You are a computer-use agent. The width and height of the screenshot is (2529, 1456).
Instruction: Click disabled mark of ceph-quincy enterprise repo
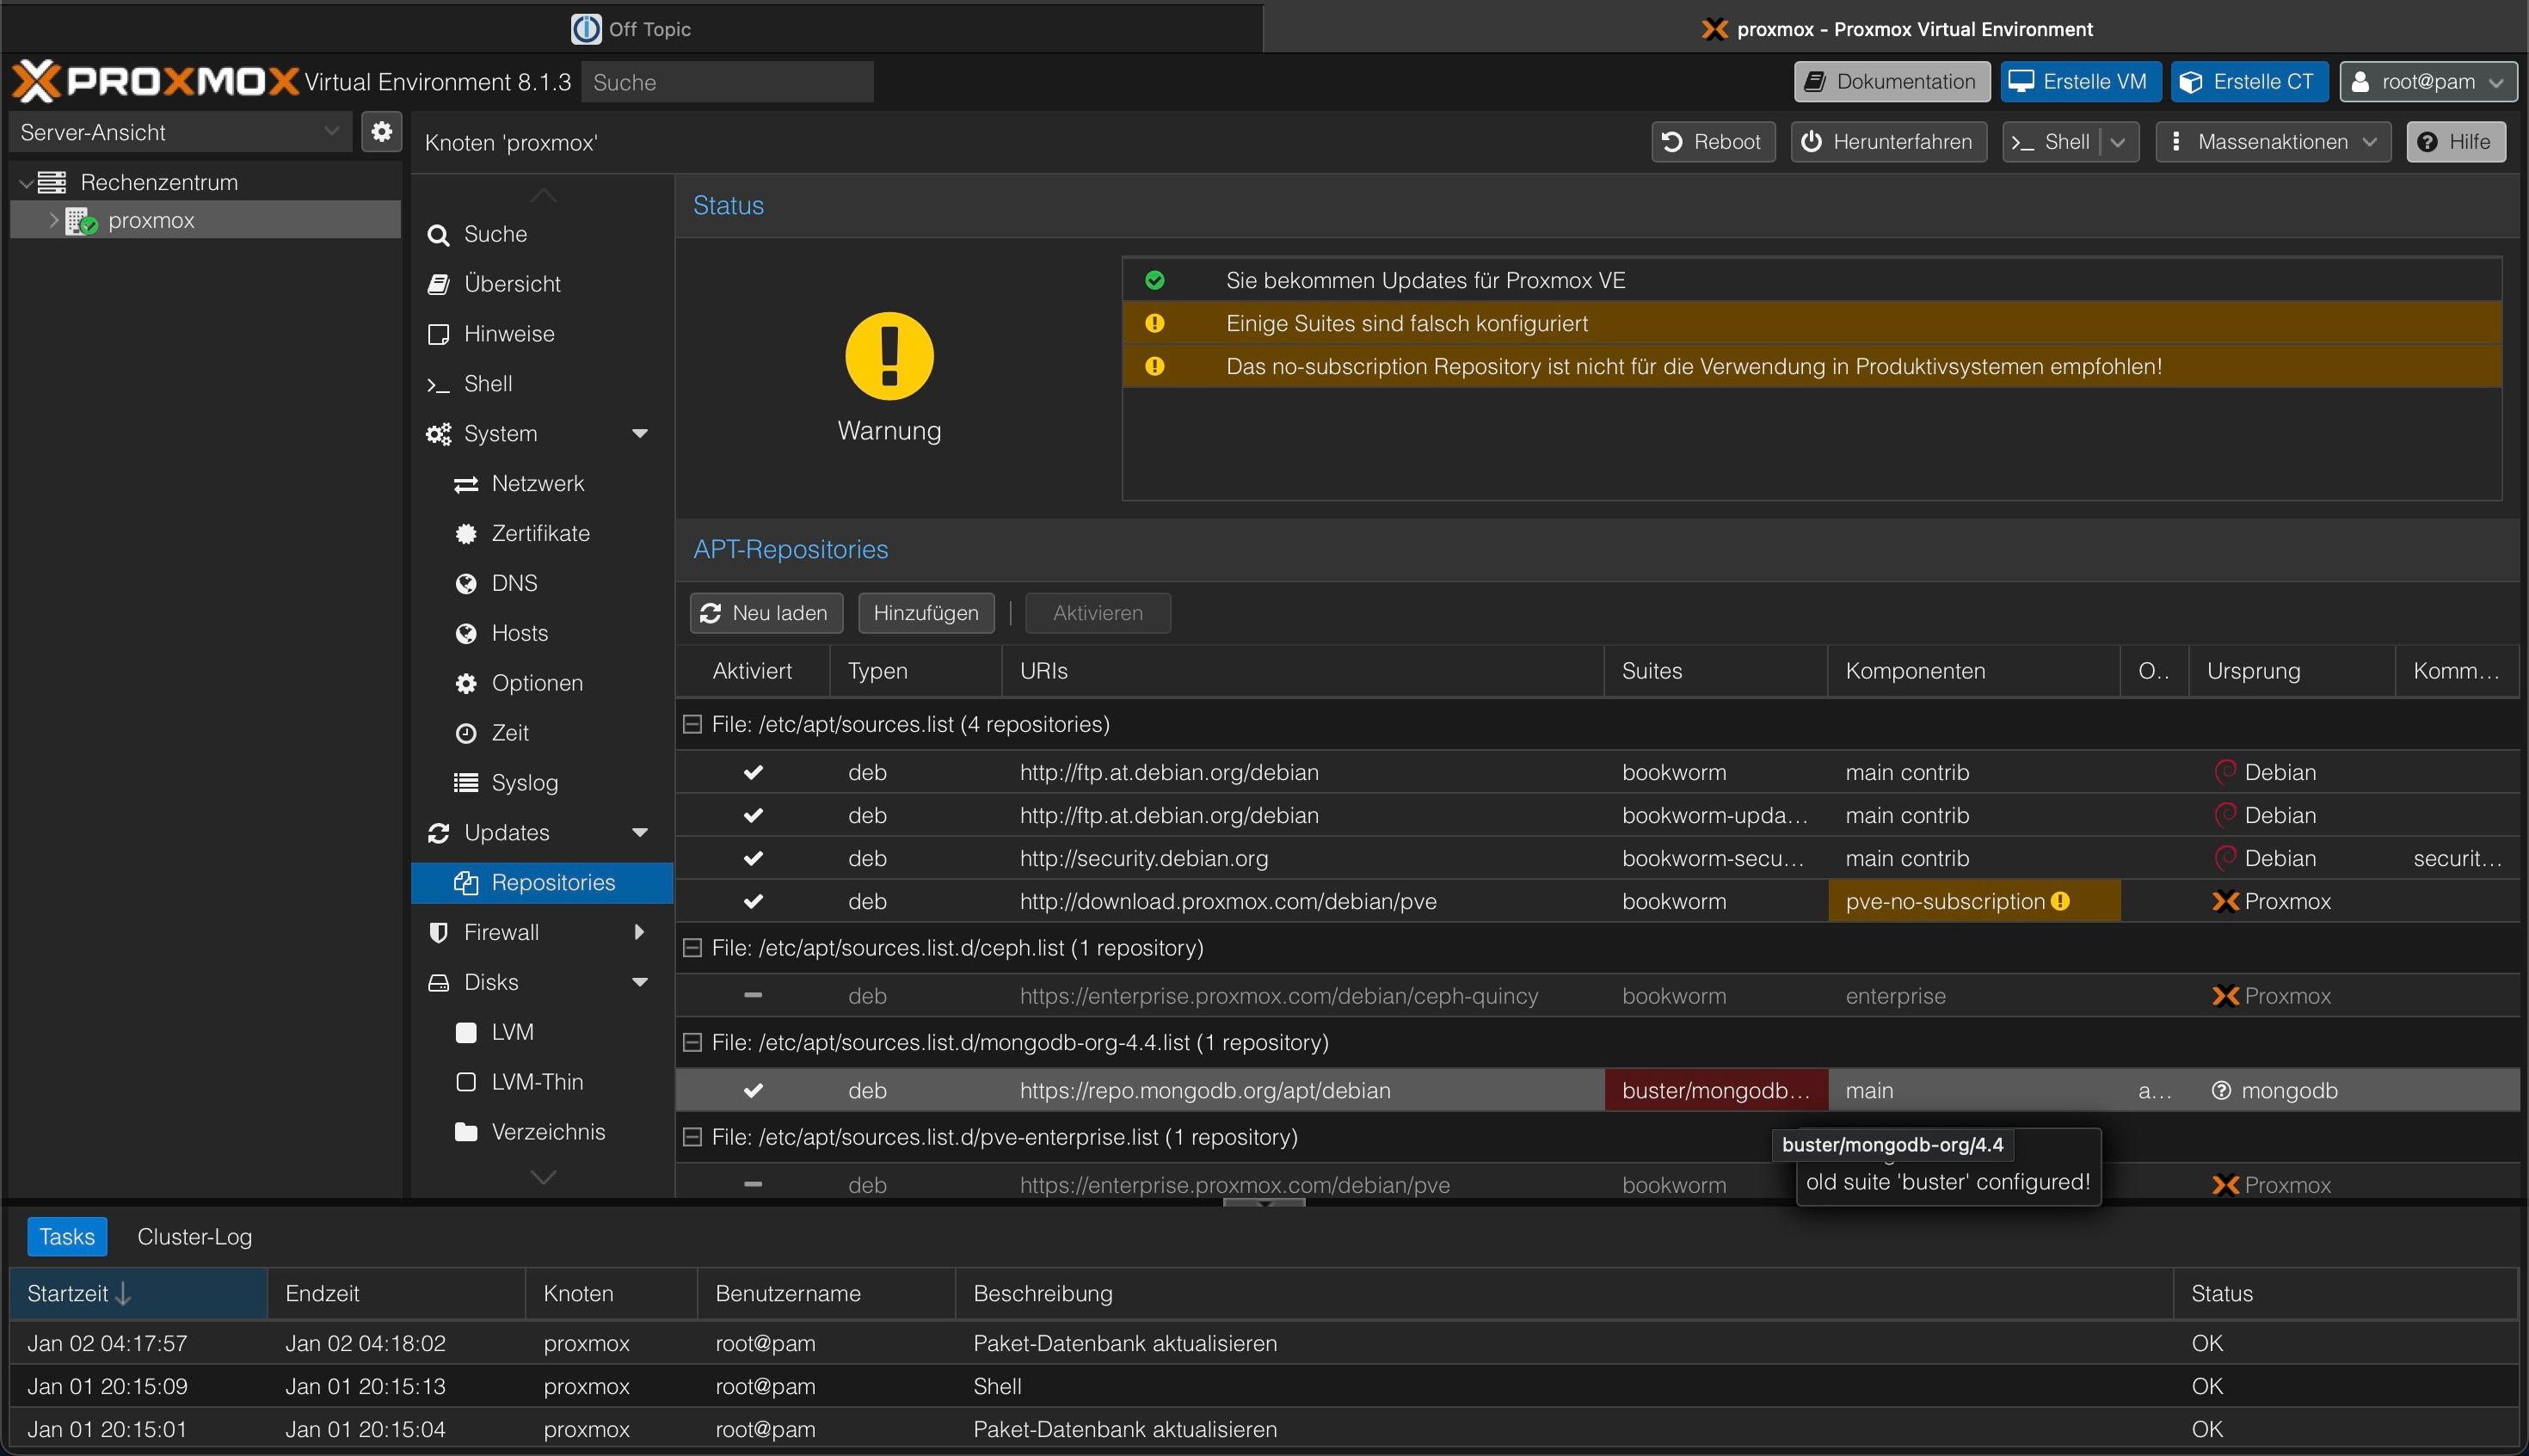(x=753, y=996)
